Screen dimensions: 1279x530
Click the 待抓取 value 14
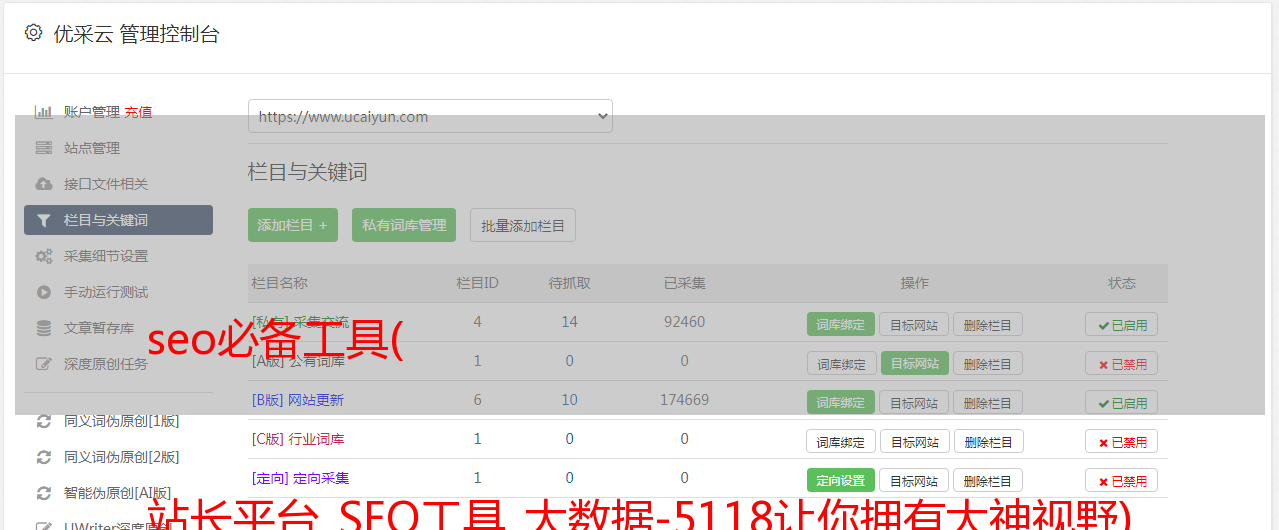(570, 322)
